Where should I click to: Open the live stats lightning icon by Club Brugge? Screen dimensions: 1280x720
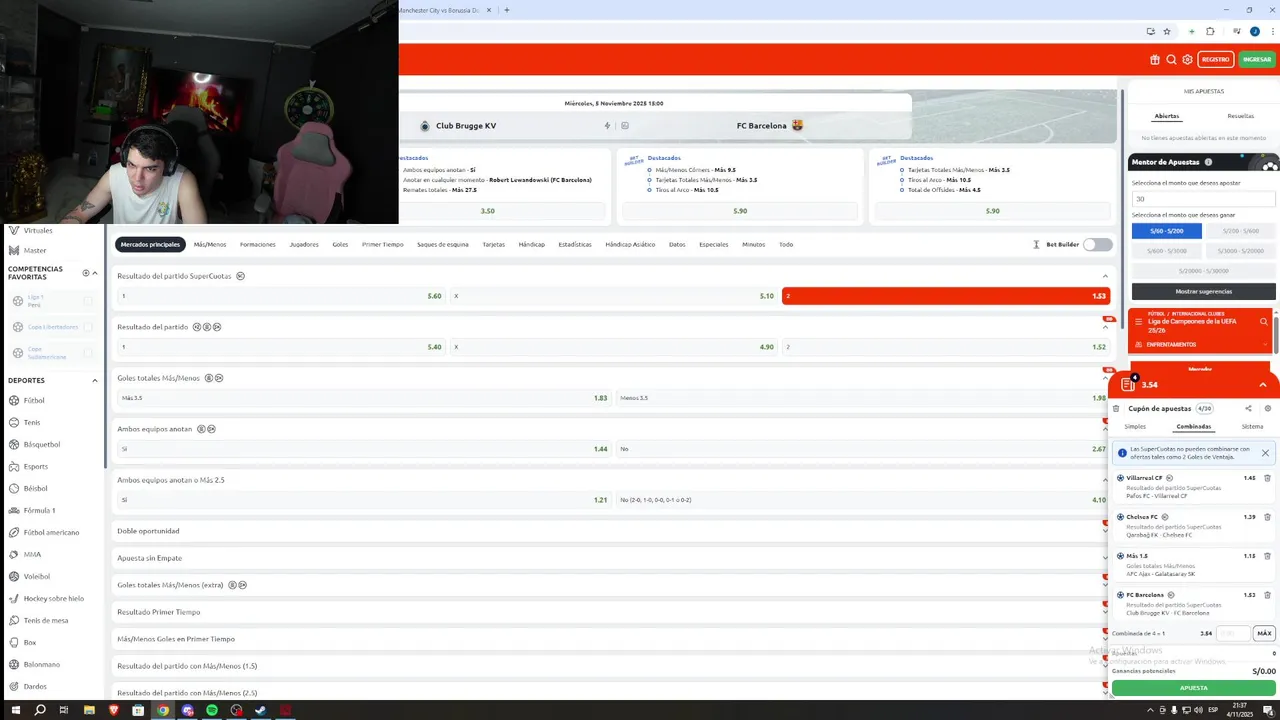(x=607, y=126)
